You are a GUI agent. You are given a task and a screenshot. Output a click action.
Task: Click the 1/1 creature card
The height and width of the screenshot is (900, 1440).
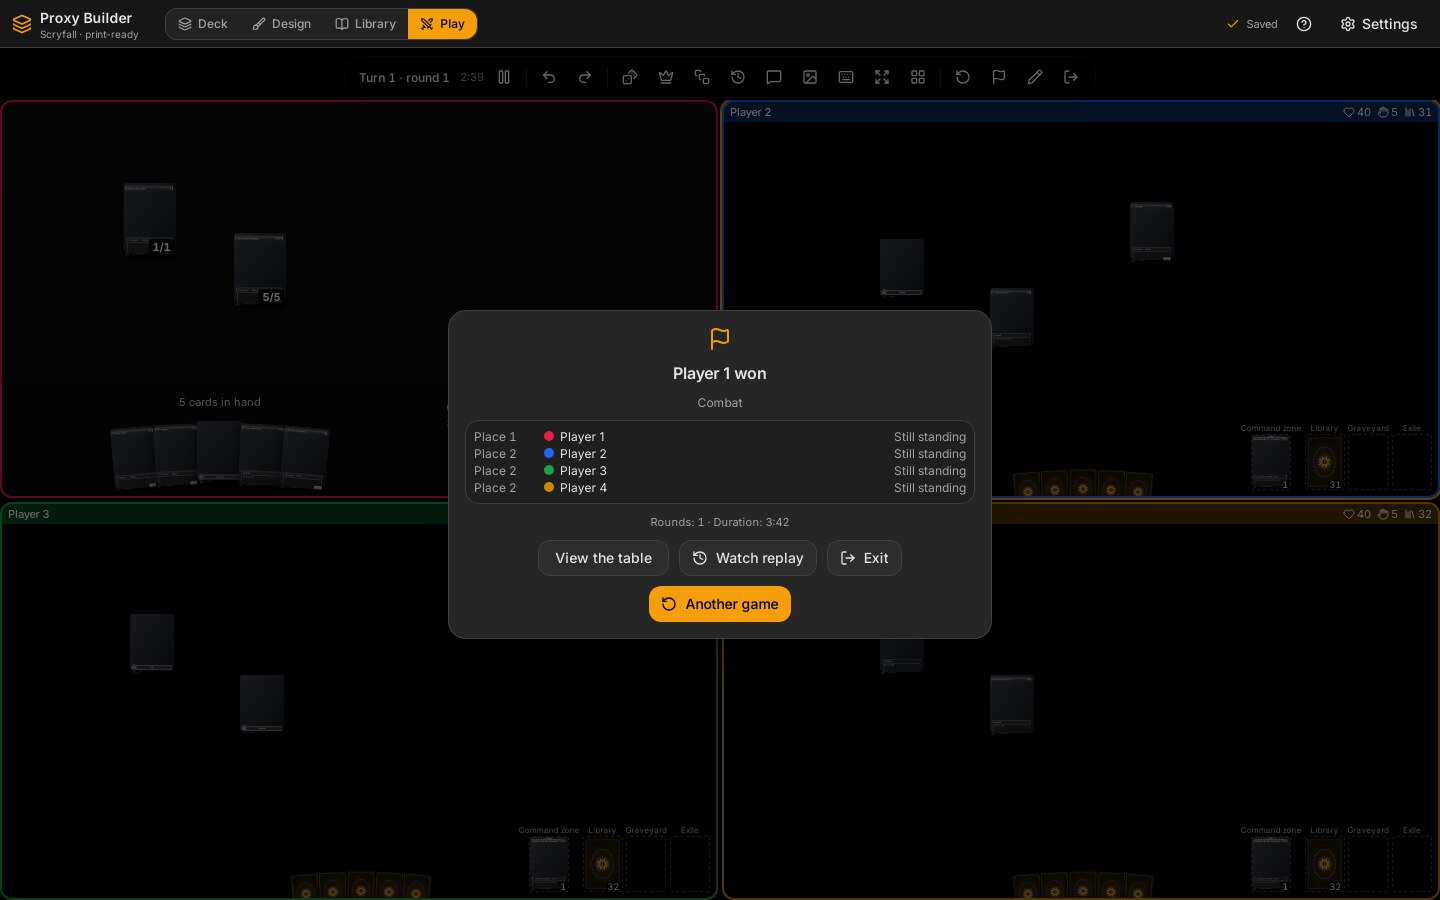[150, 218]
